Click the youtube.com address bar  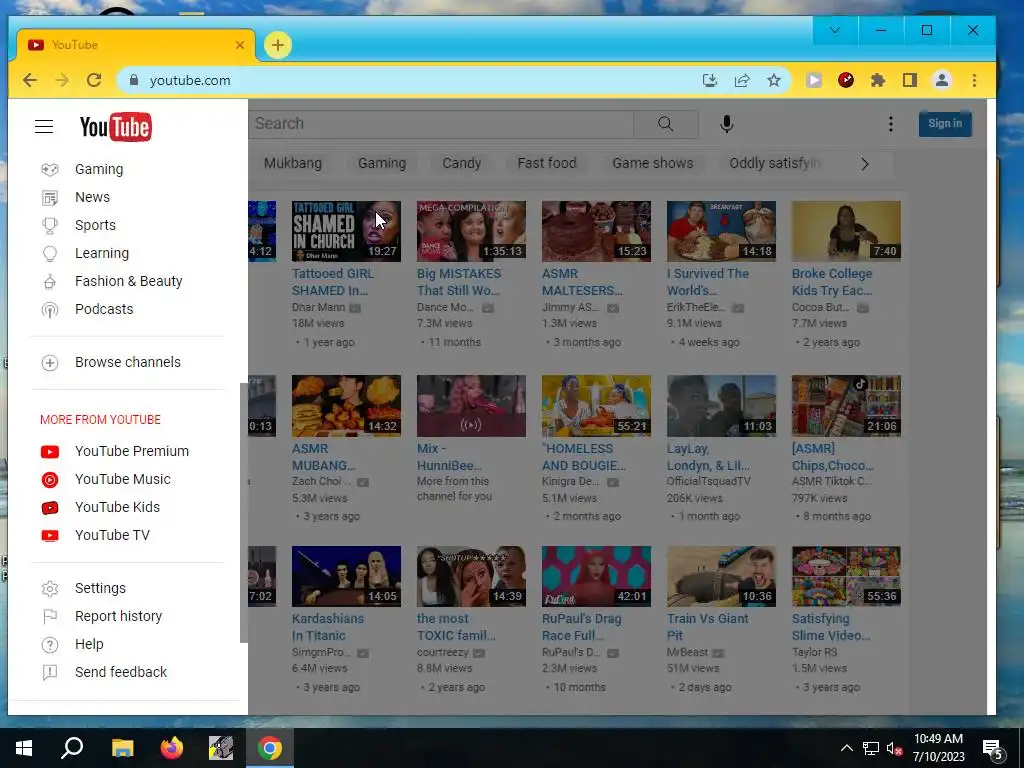418,80
